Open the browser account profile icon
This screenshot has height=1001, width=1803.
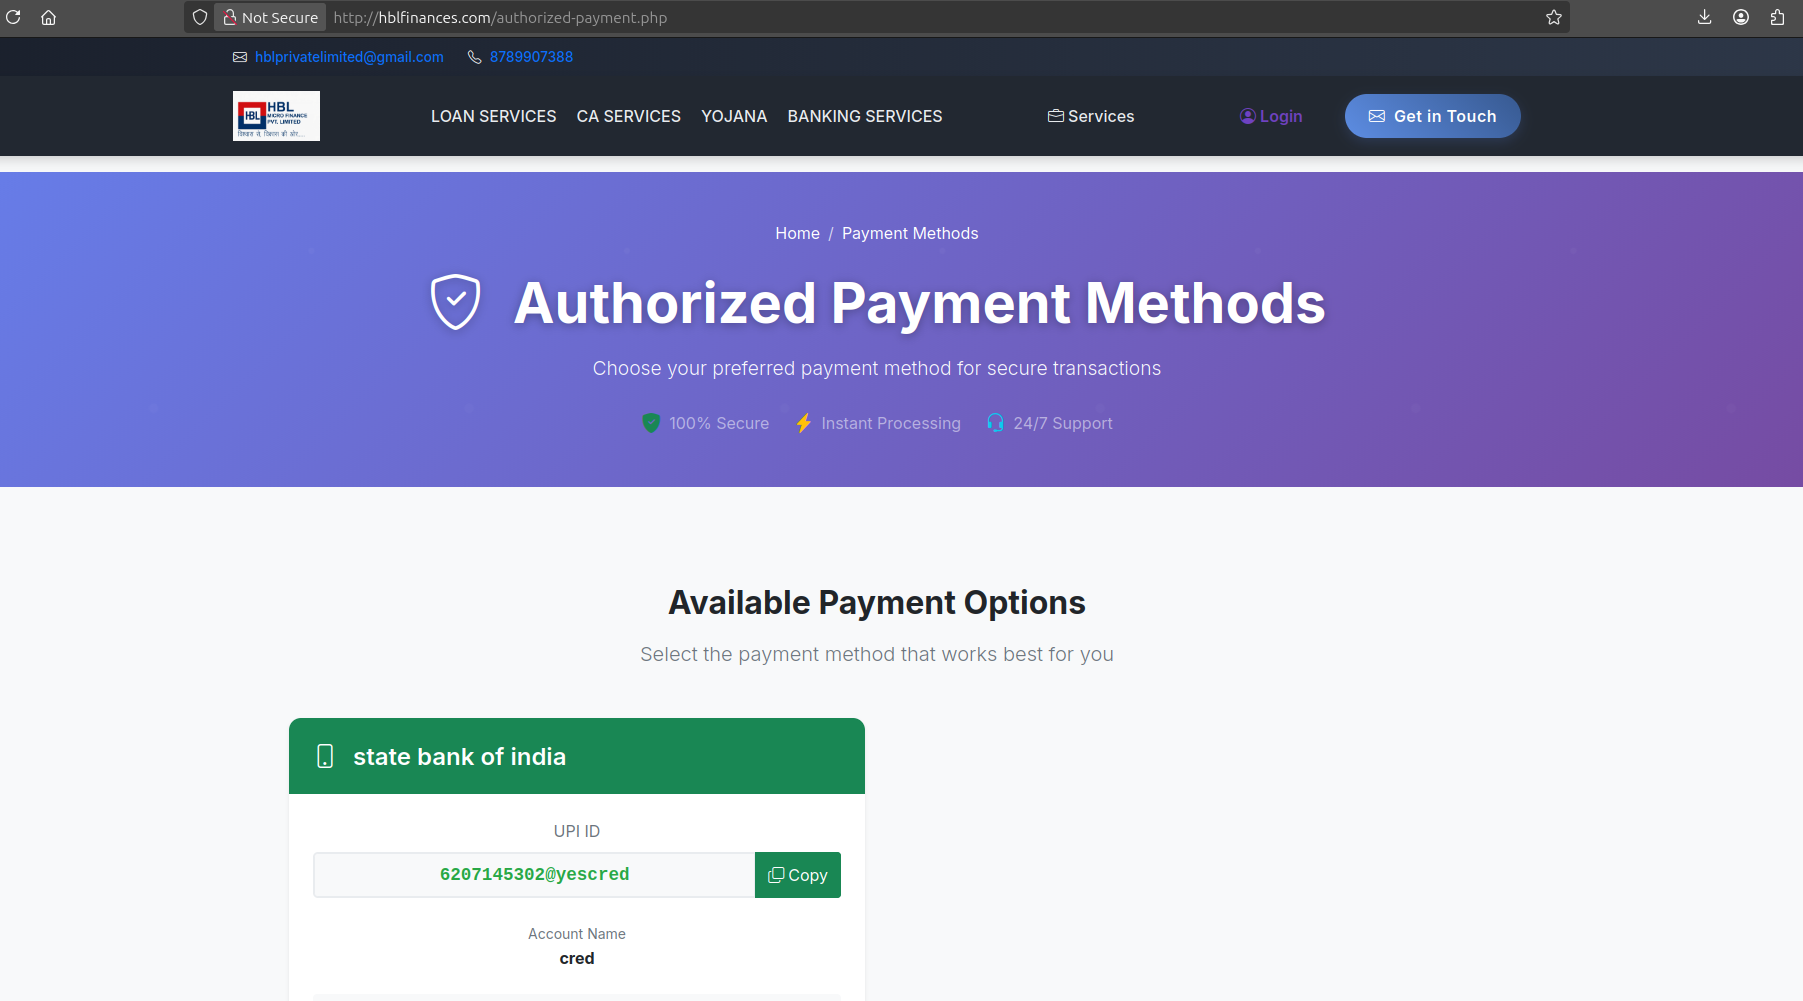pyautogui.click(x=1740, y=17)
